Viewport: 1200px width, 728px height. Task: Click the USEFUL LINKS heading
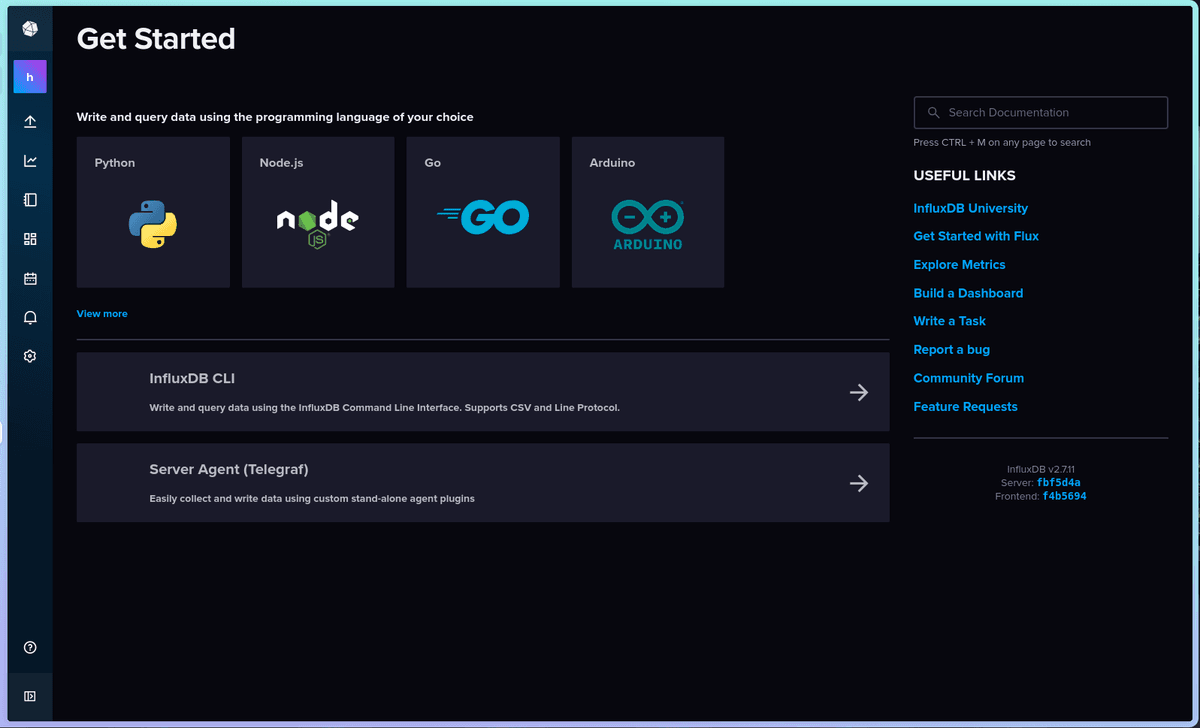pyautogui.click(x=964, y=175)
